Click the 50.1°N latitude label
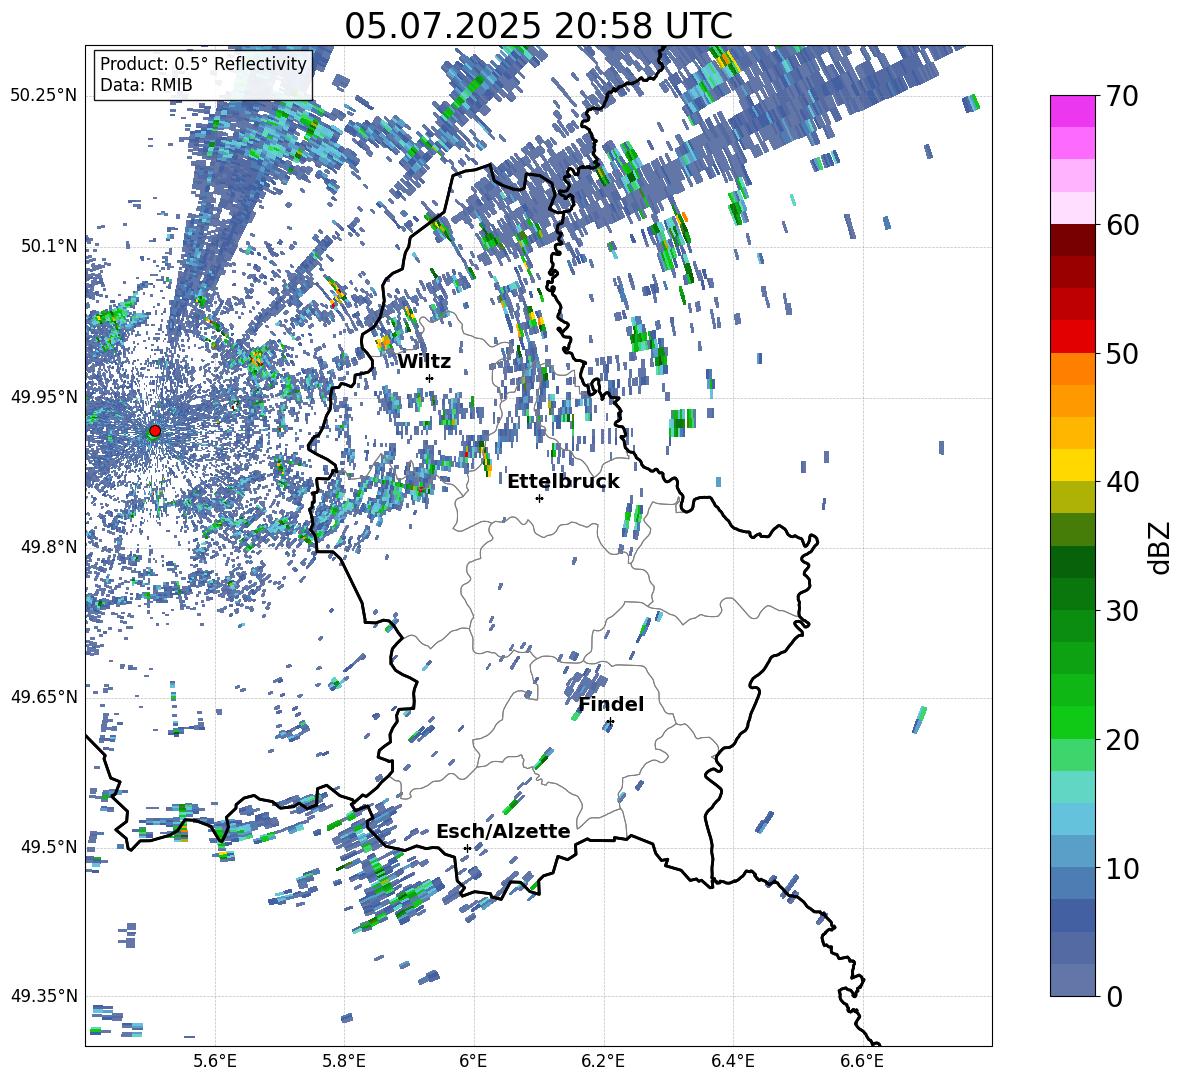Image resolution: width=1184 pixels, height=1081 pixels. pos(49,246)
